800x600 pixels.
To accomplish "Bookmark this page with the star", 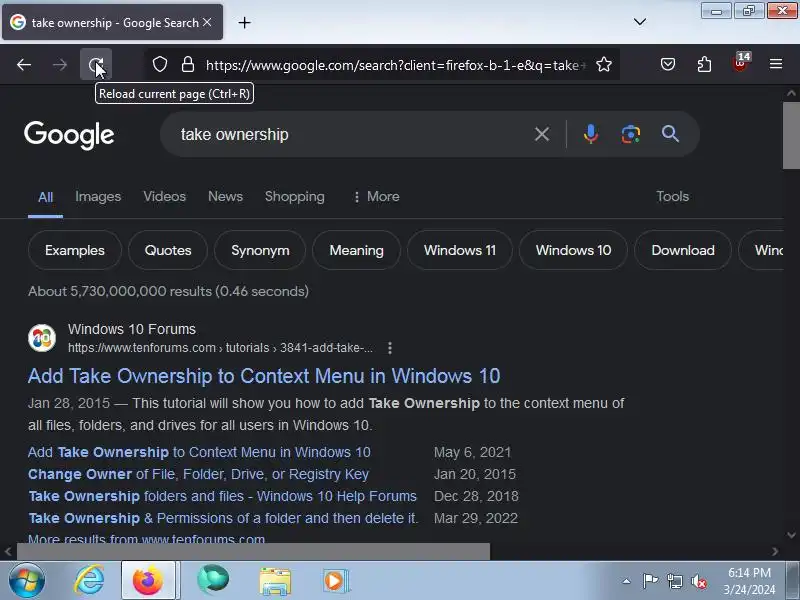I will click(x=604, y=64).
